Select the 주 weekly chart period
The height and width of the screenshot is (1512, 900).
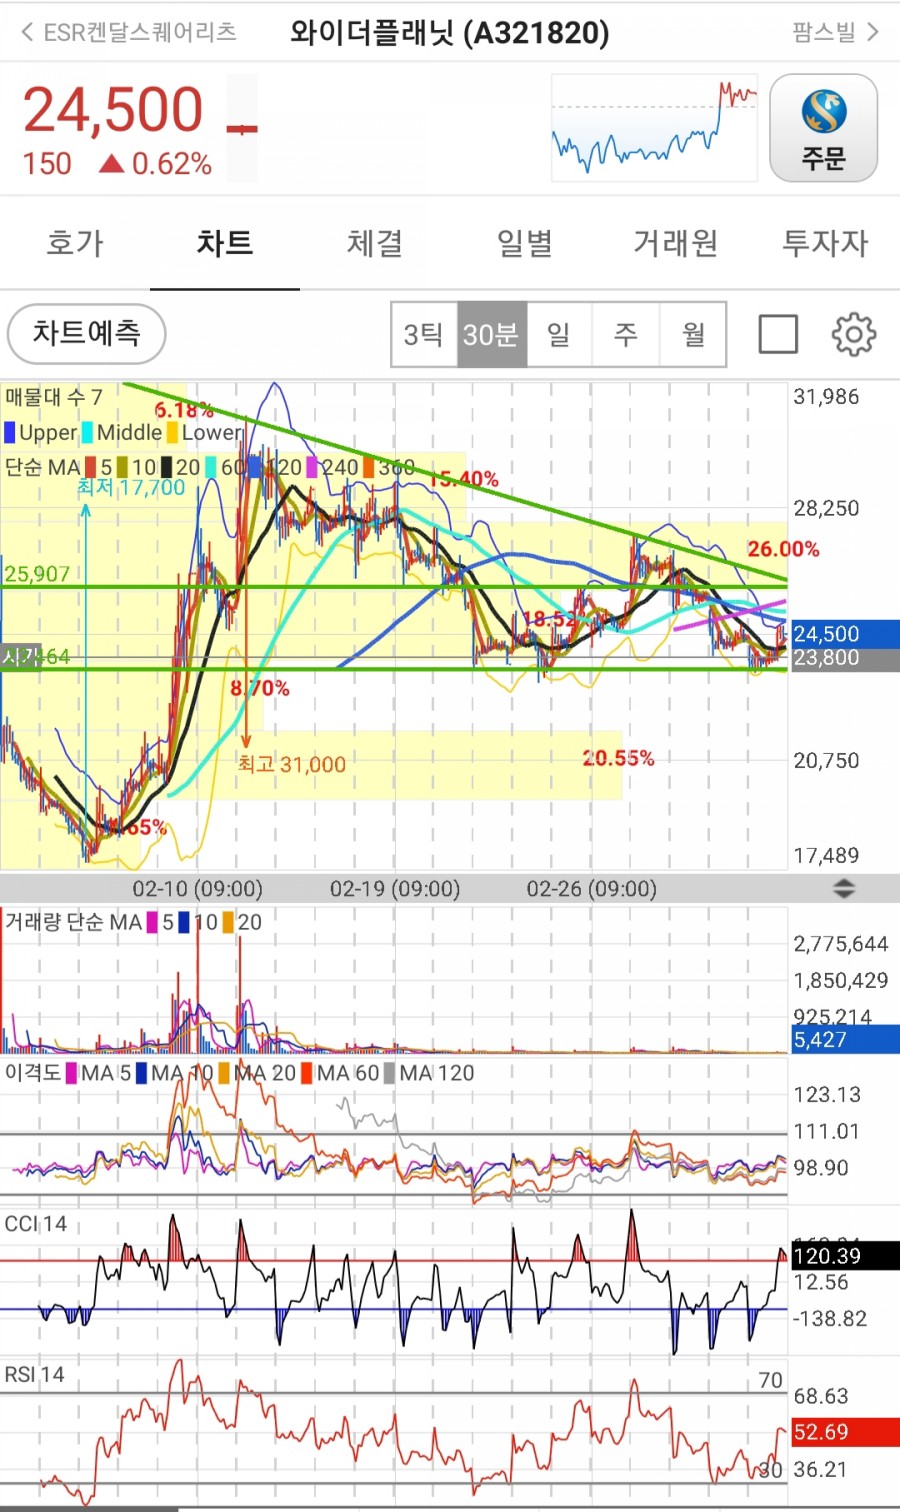[626, 334]
